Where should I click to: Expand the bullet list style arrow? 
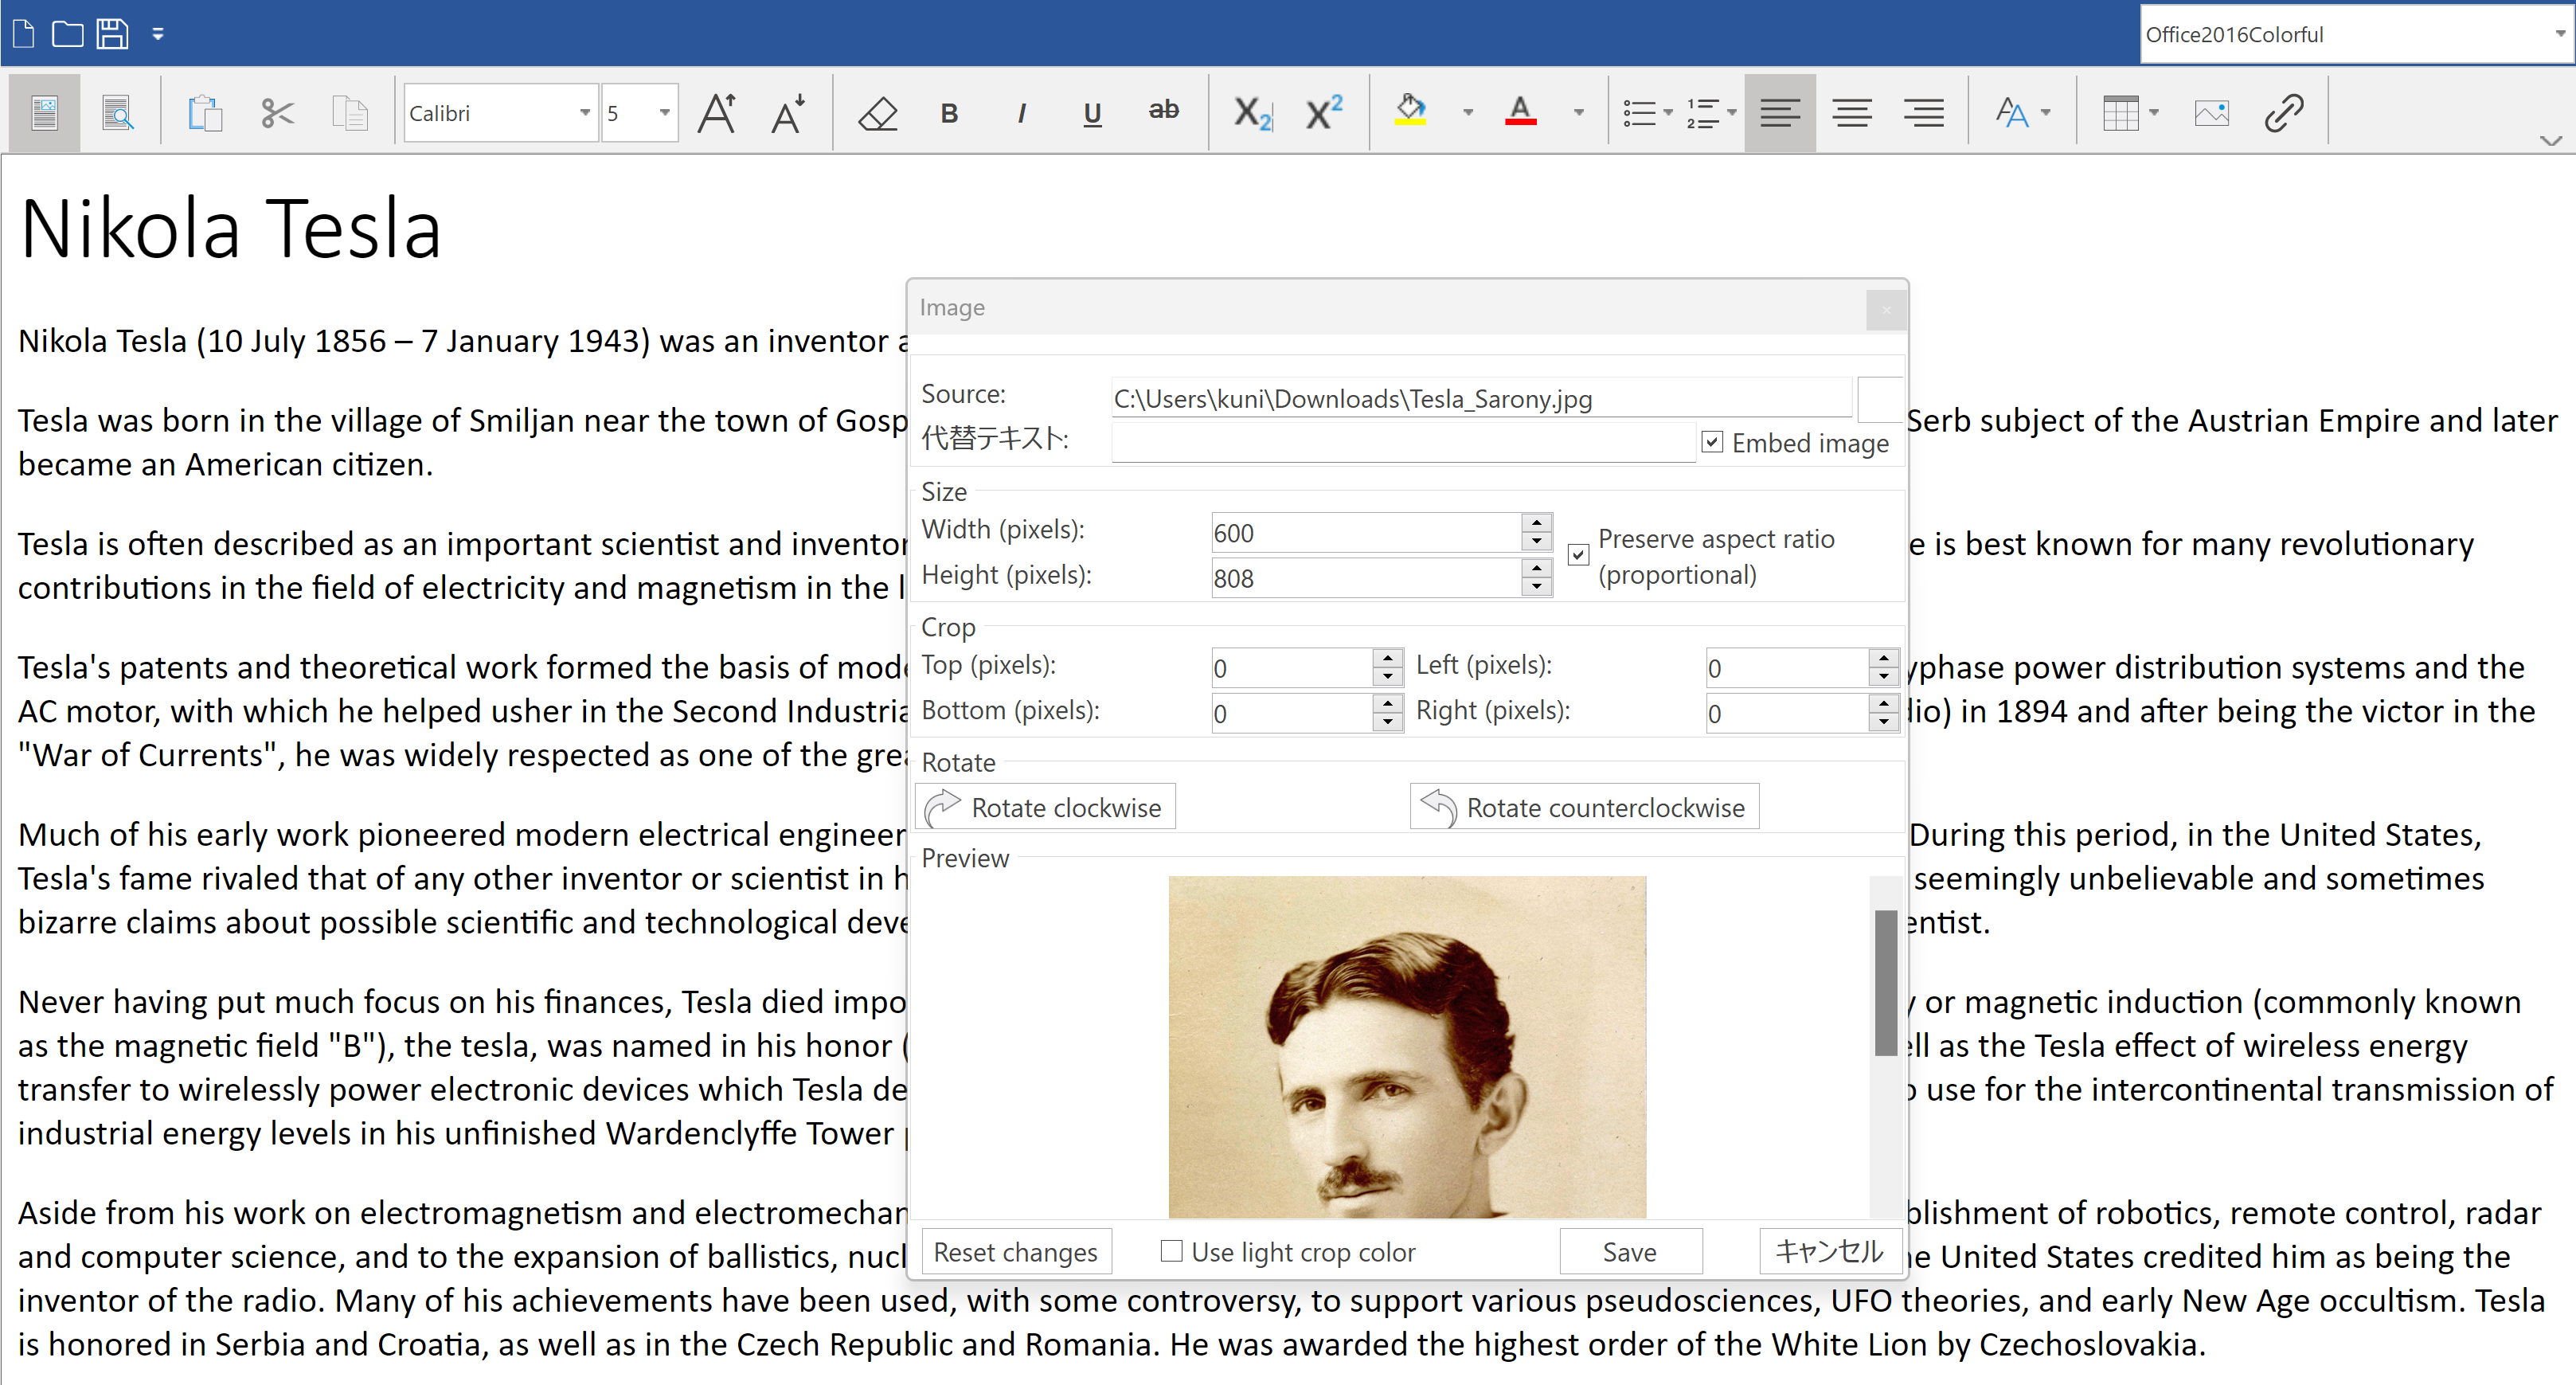[1668, 113]
